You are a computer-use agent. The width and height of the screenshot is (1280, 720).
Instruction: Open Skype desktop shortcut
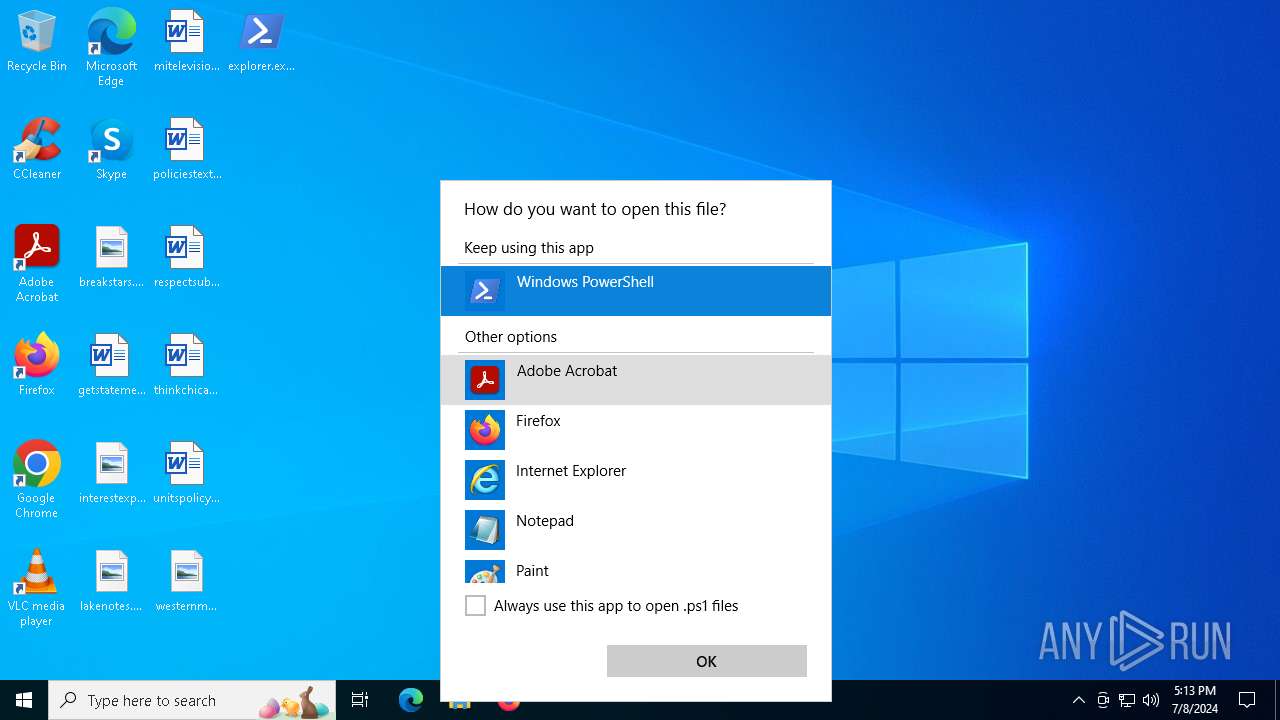click(x=111, y=150)
